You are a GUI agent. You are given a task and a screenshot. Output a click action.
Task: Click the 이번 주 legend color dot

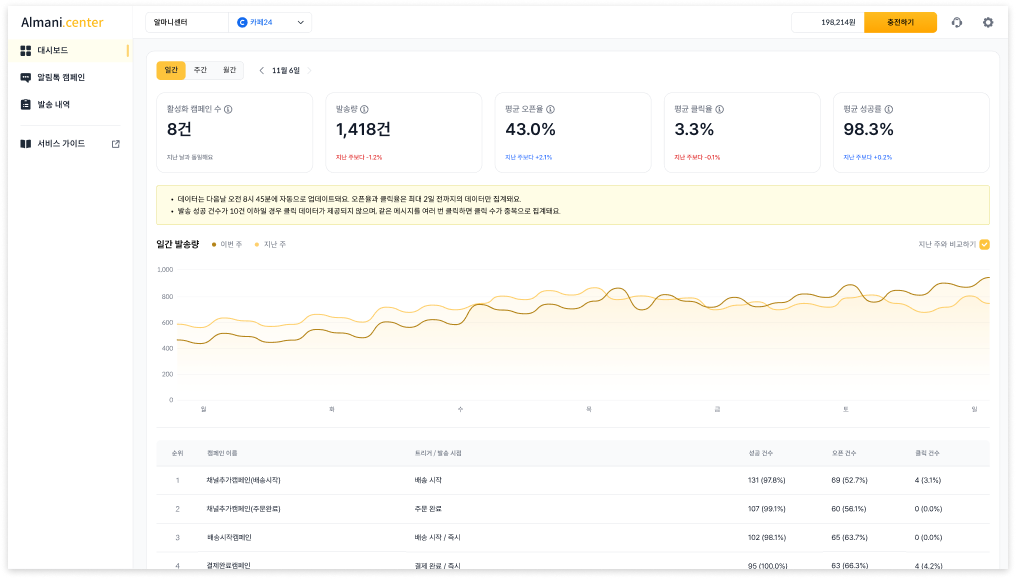point(213,245)
